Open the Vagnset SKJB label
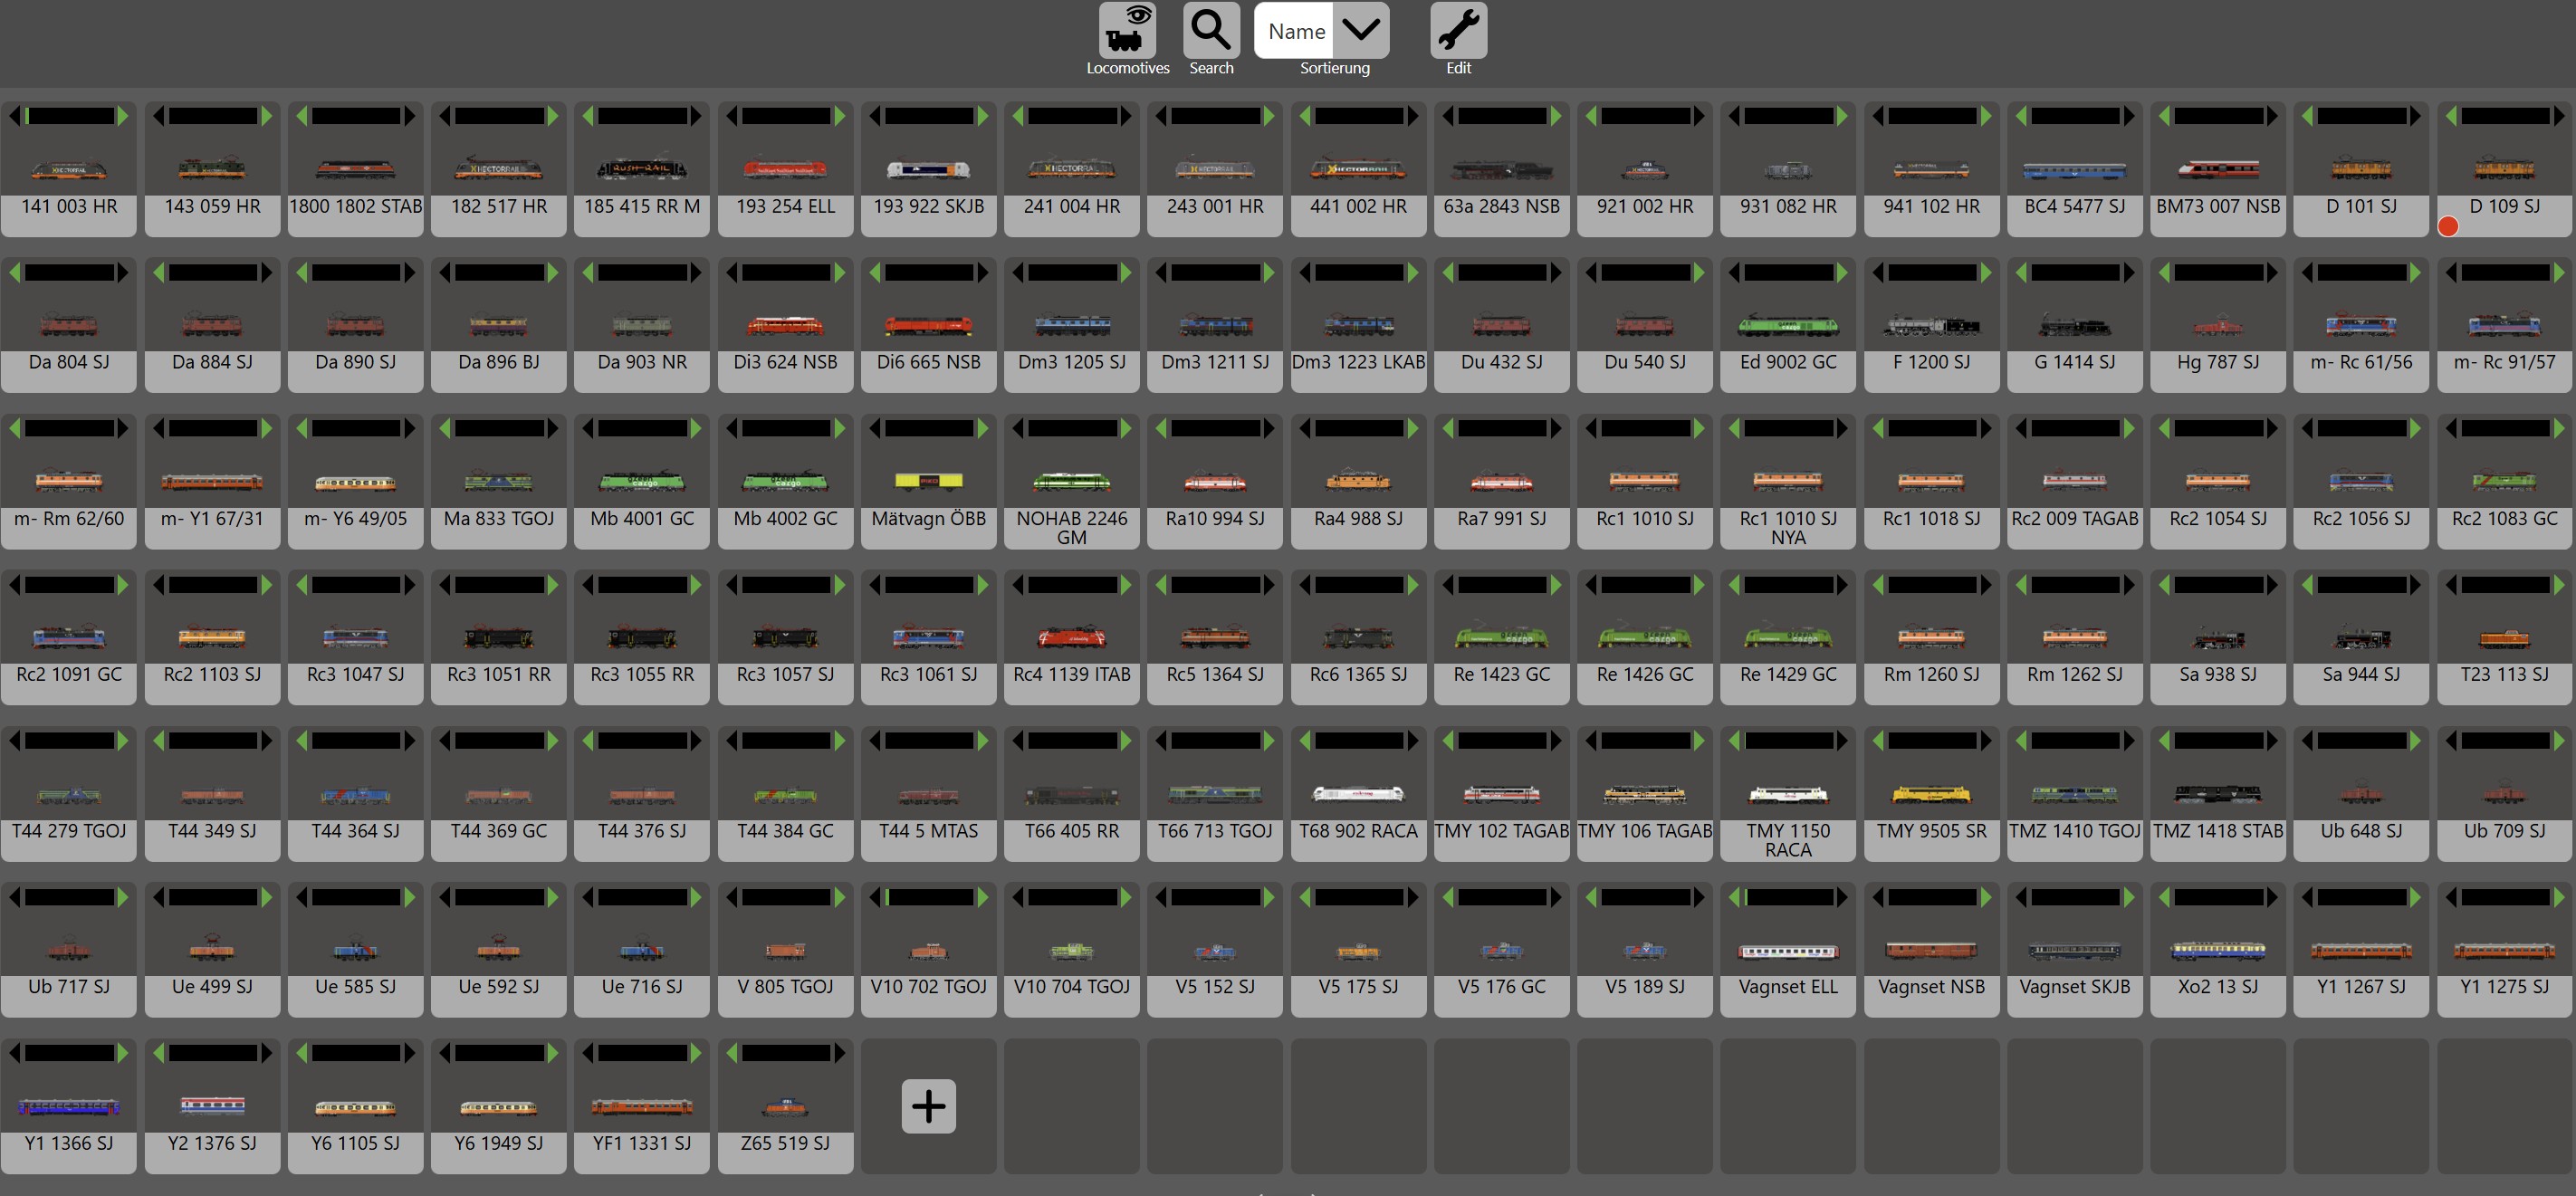 pyautogui.click(x=2074, y=987)
